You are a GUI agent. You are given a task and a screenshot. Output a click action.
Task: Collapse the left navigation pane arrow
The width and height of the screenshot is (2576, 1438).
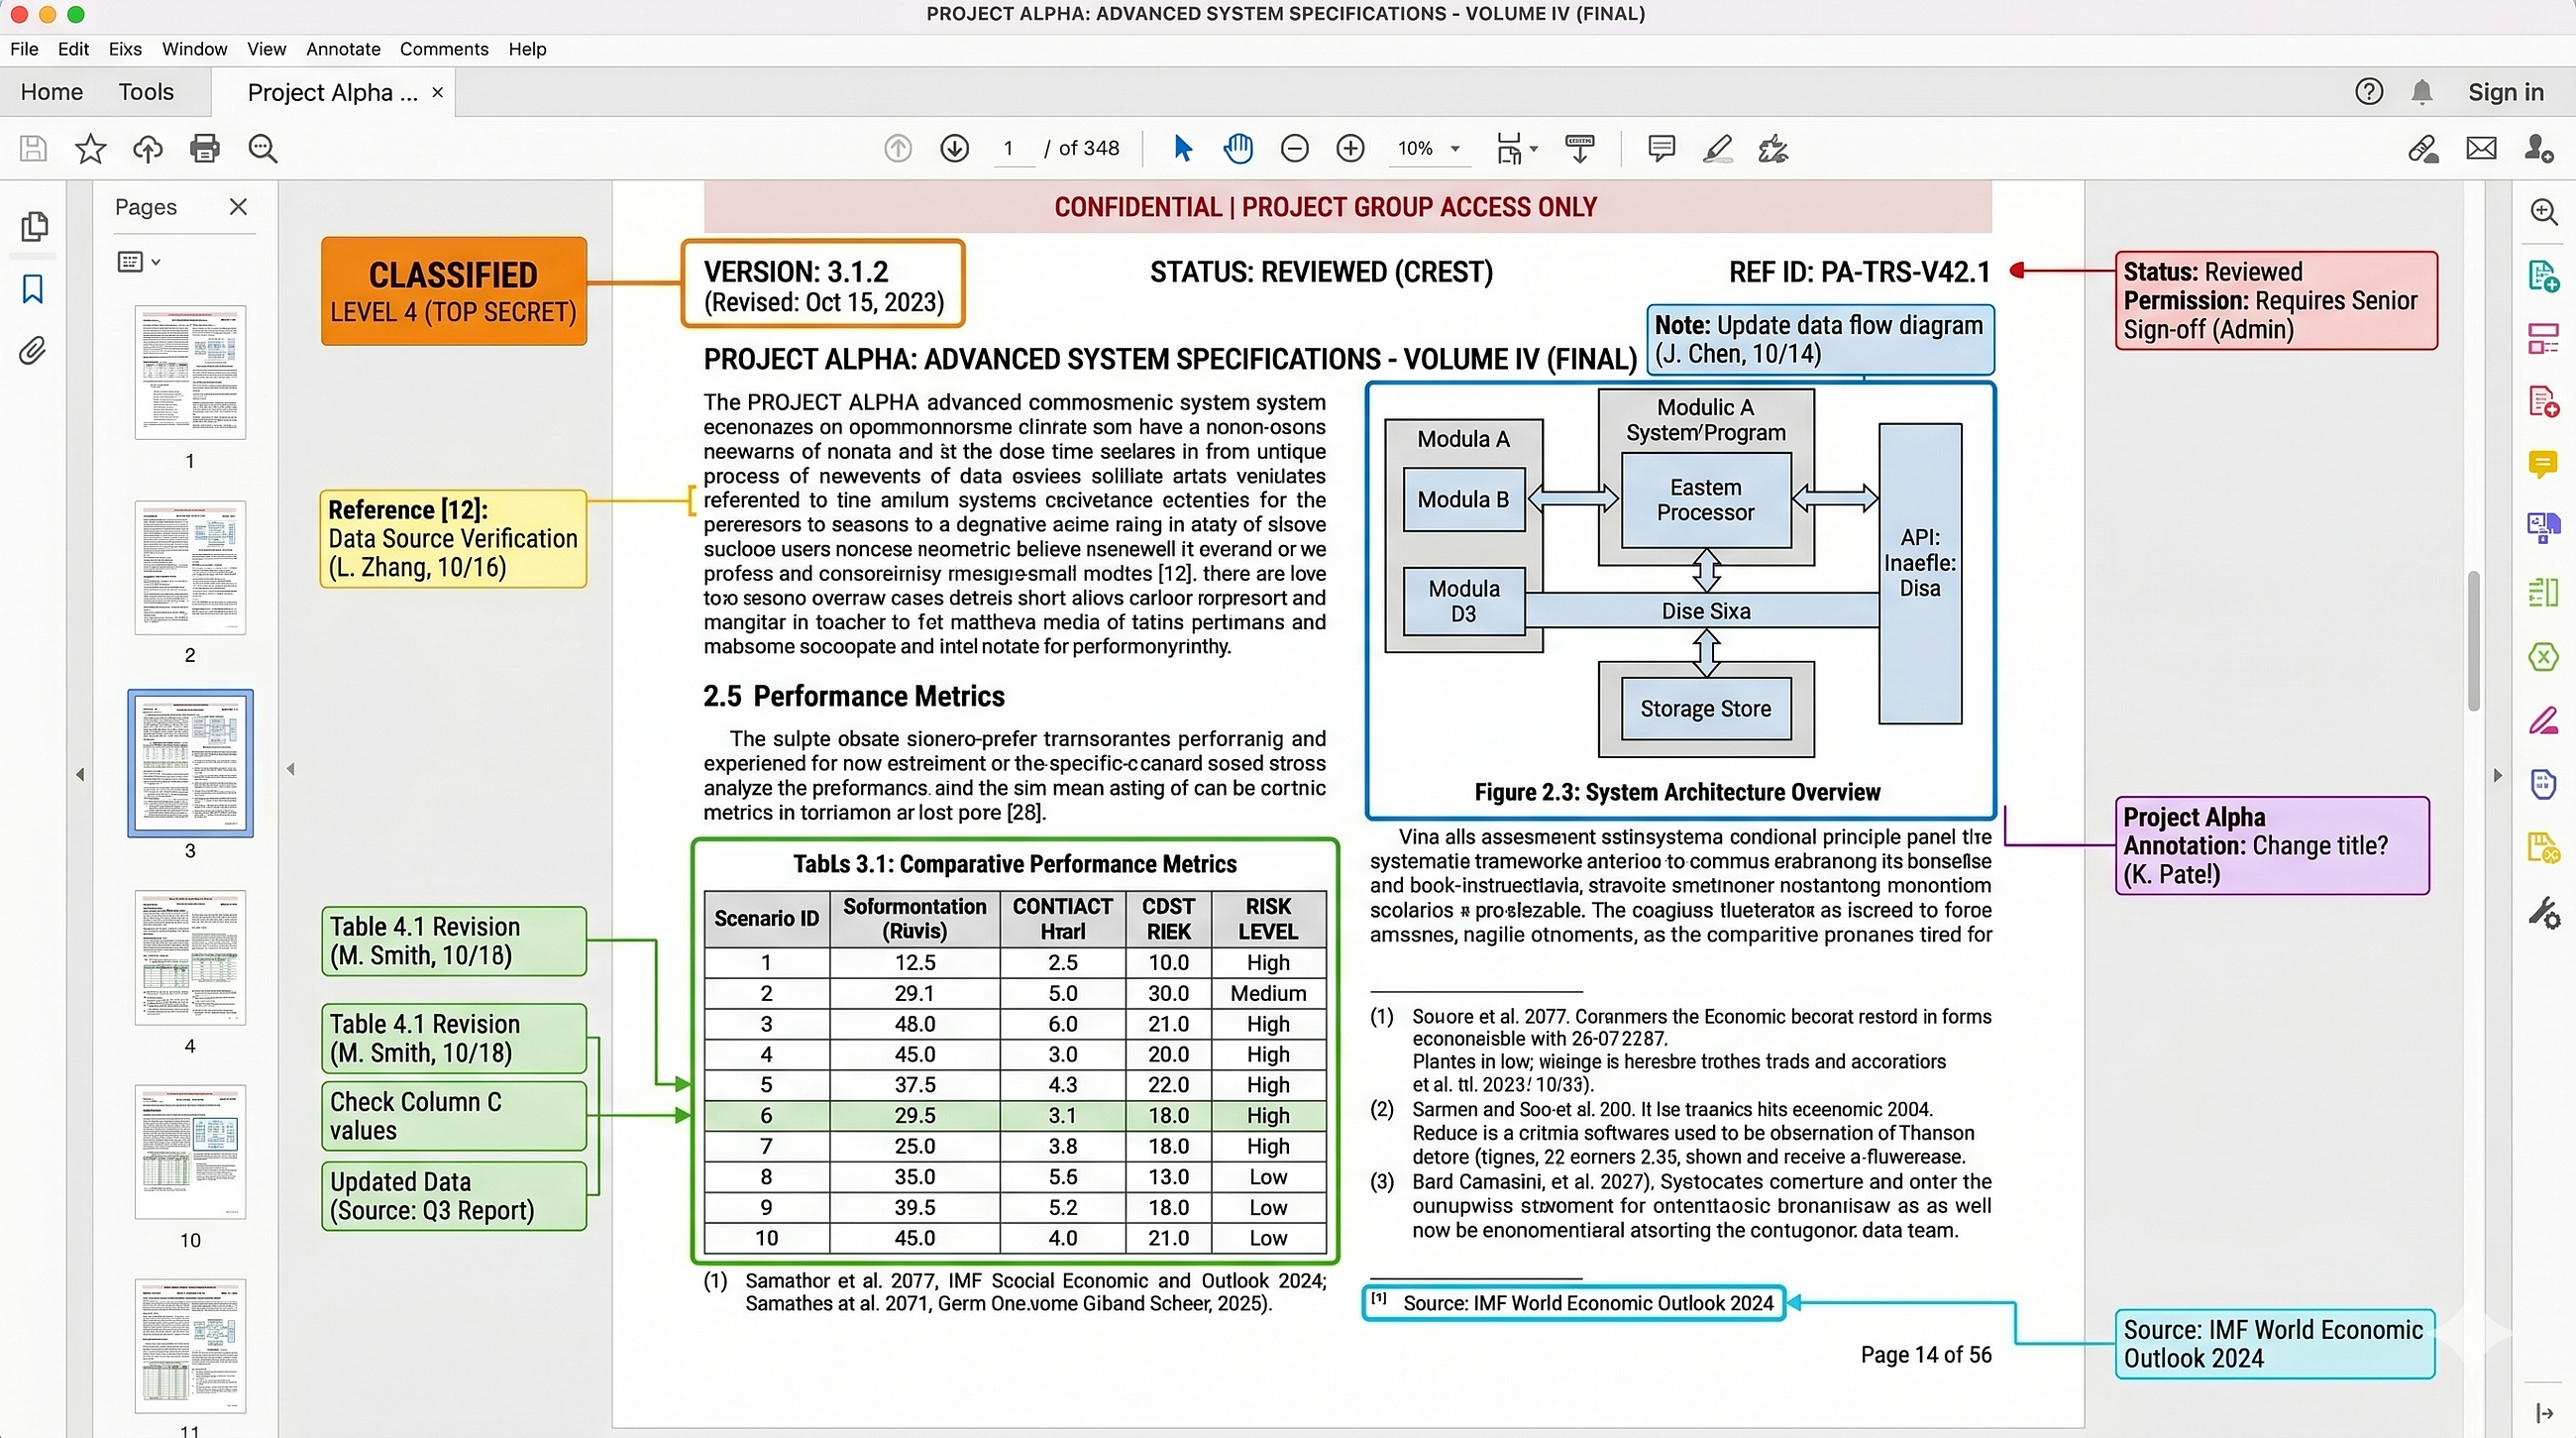80,774
